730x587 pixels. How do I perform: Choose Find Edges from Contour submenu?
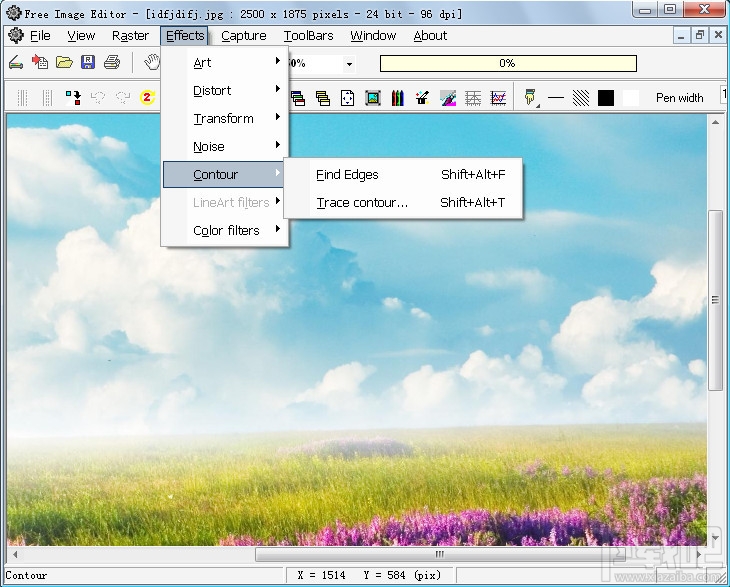403,175
